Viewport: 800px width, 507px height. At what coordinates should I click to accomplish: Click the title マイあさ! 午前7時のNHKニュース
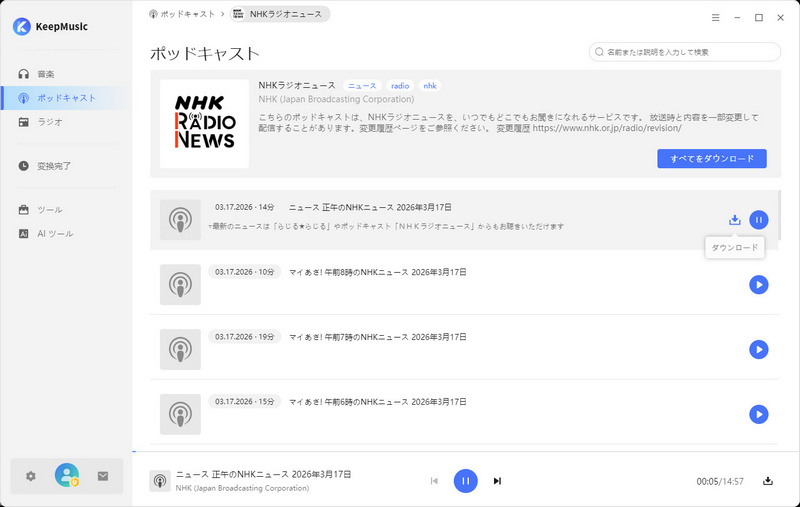[x=378, y=337]
